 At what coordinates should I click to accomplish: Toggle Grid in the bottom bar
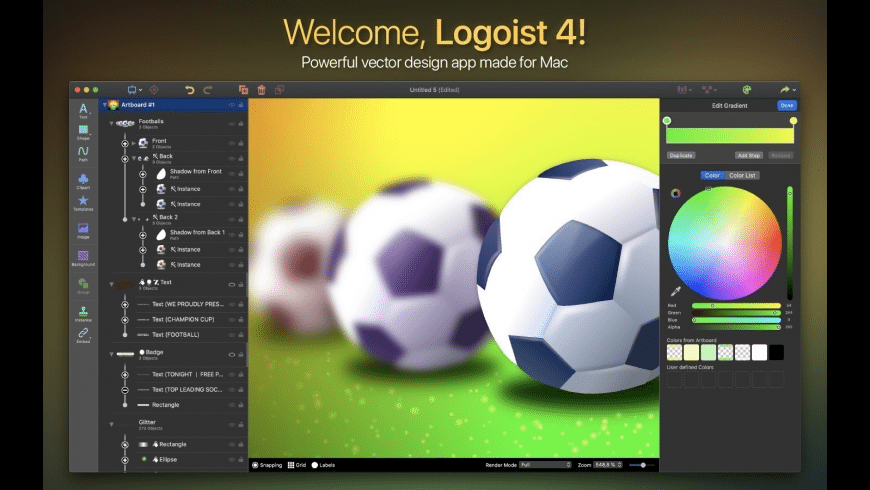point(297,465)
